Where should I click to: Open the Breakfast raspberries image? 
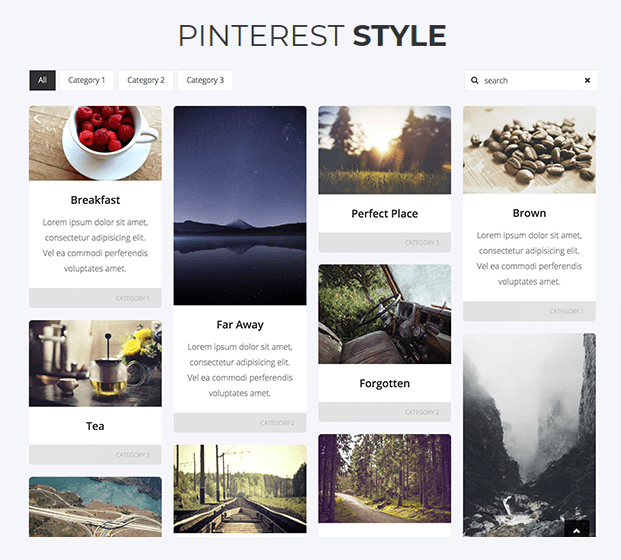click(95, 143)
